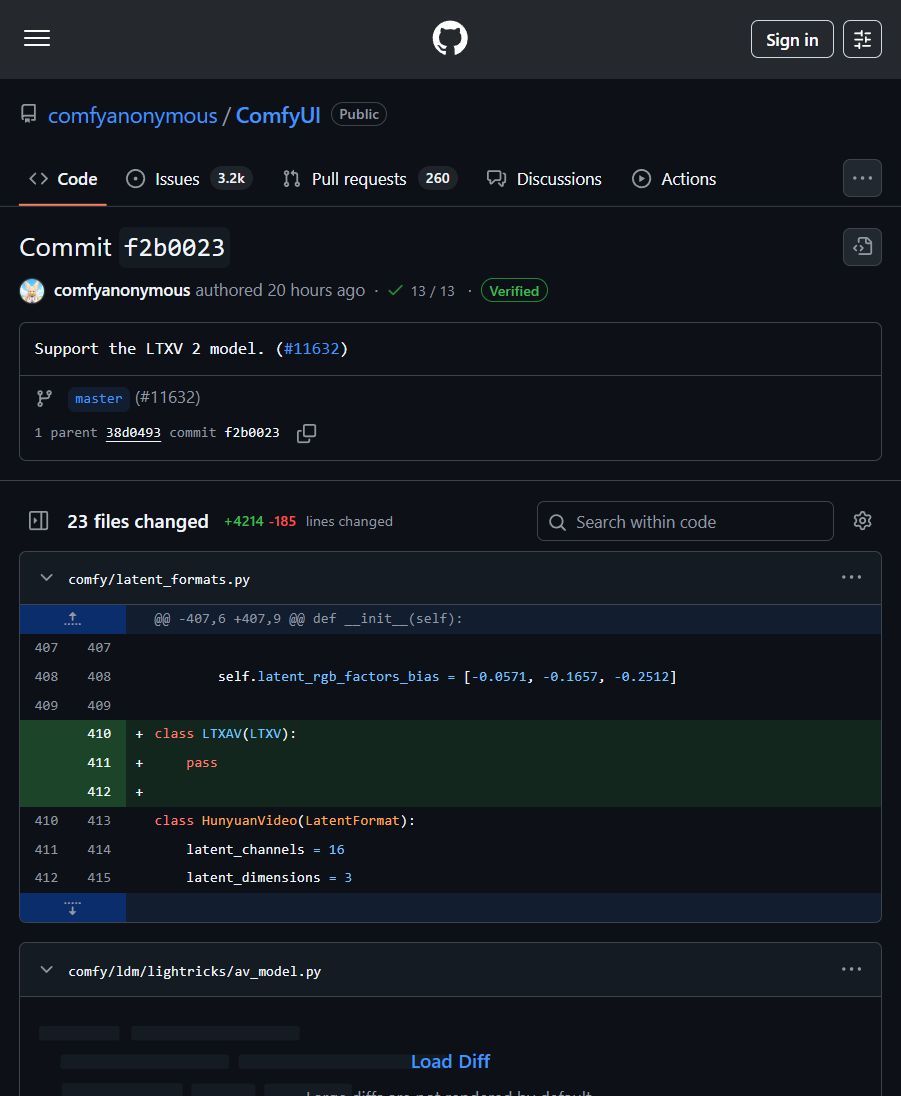
Task: Expand diff lines downward below line 415
Action: [x=73, y=908]
